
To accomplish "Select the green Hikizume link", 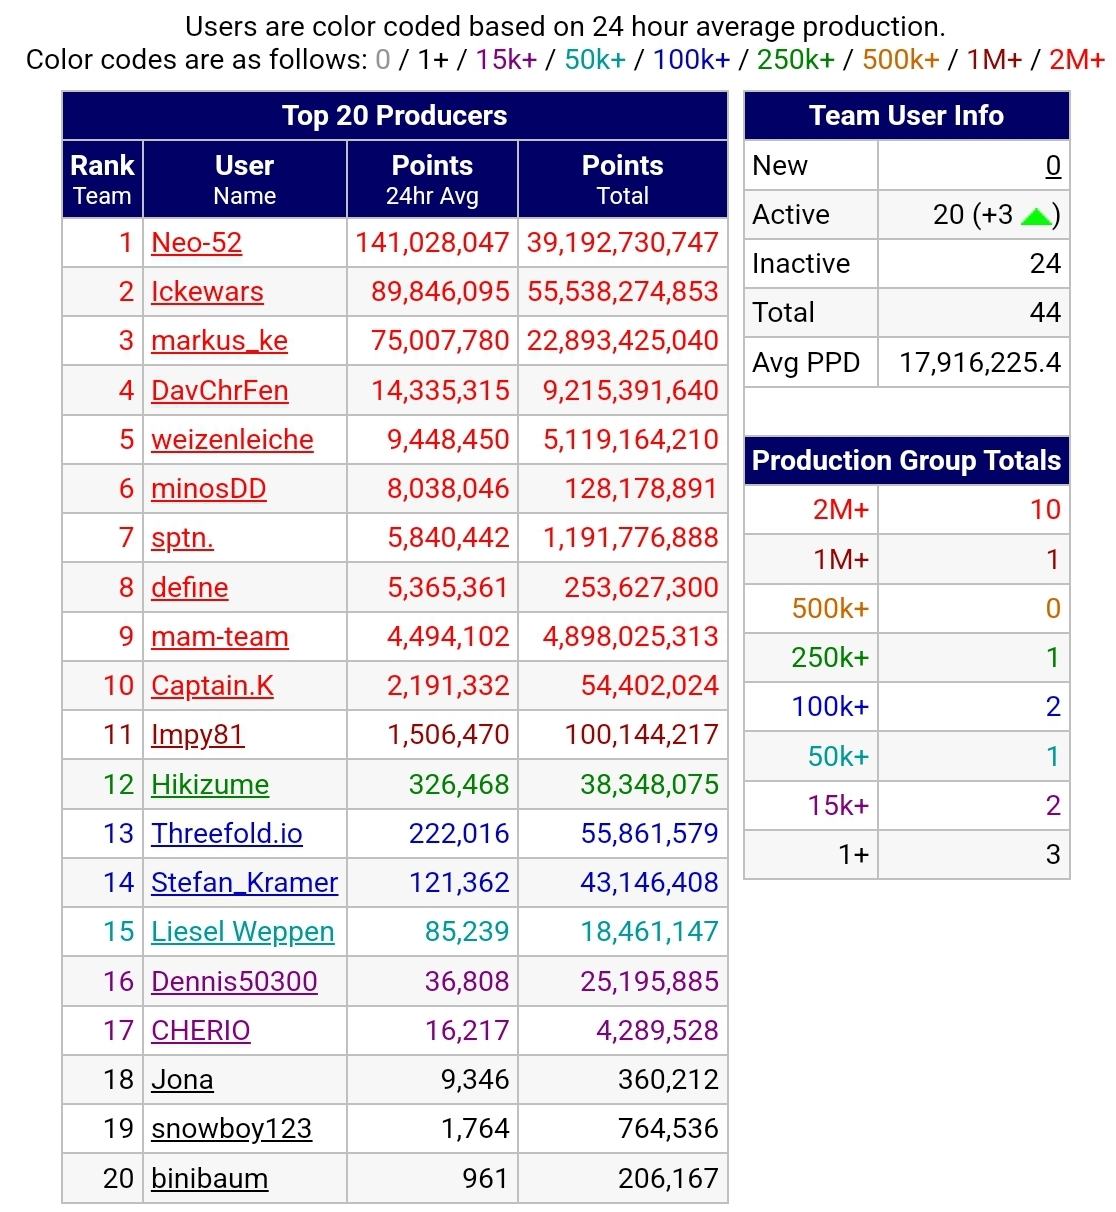I will (x=210, y=785).
